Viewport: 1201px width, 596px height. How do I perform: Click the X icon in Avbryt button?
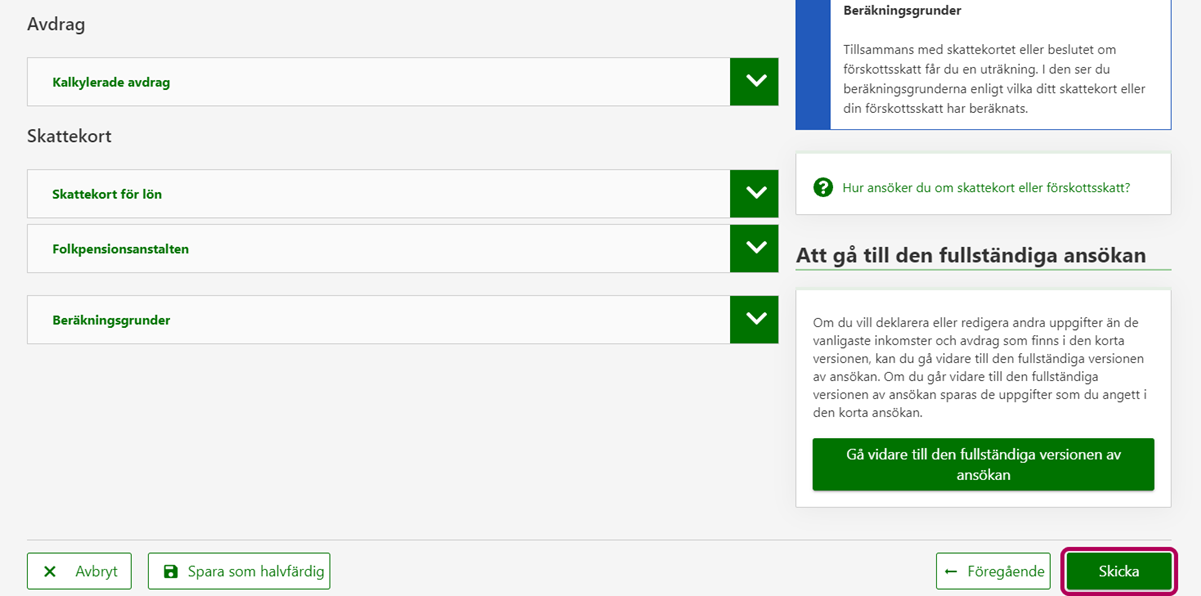[50, 572]
